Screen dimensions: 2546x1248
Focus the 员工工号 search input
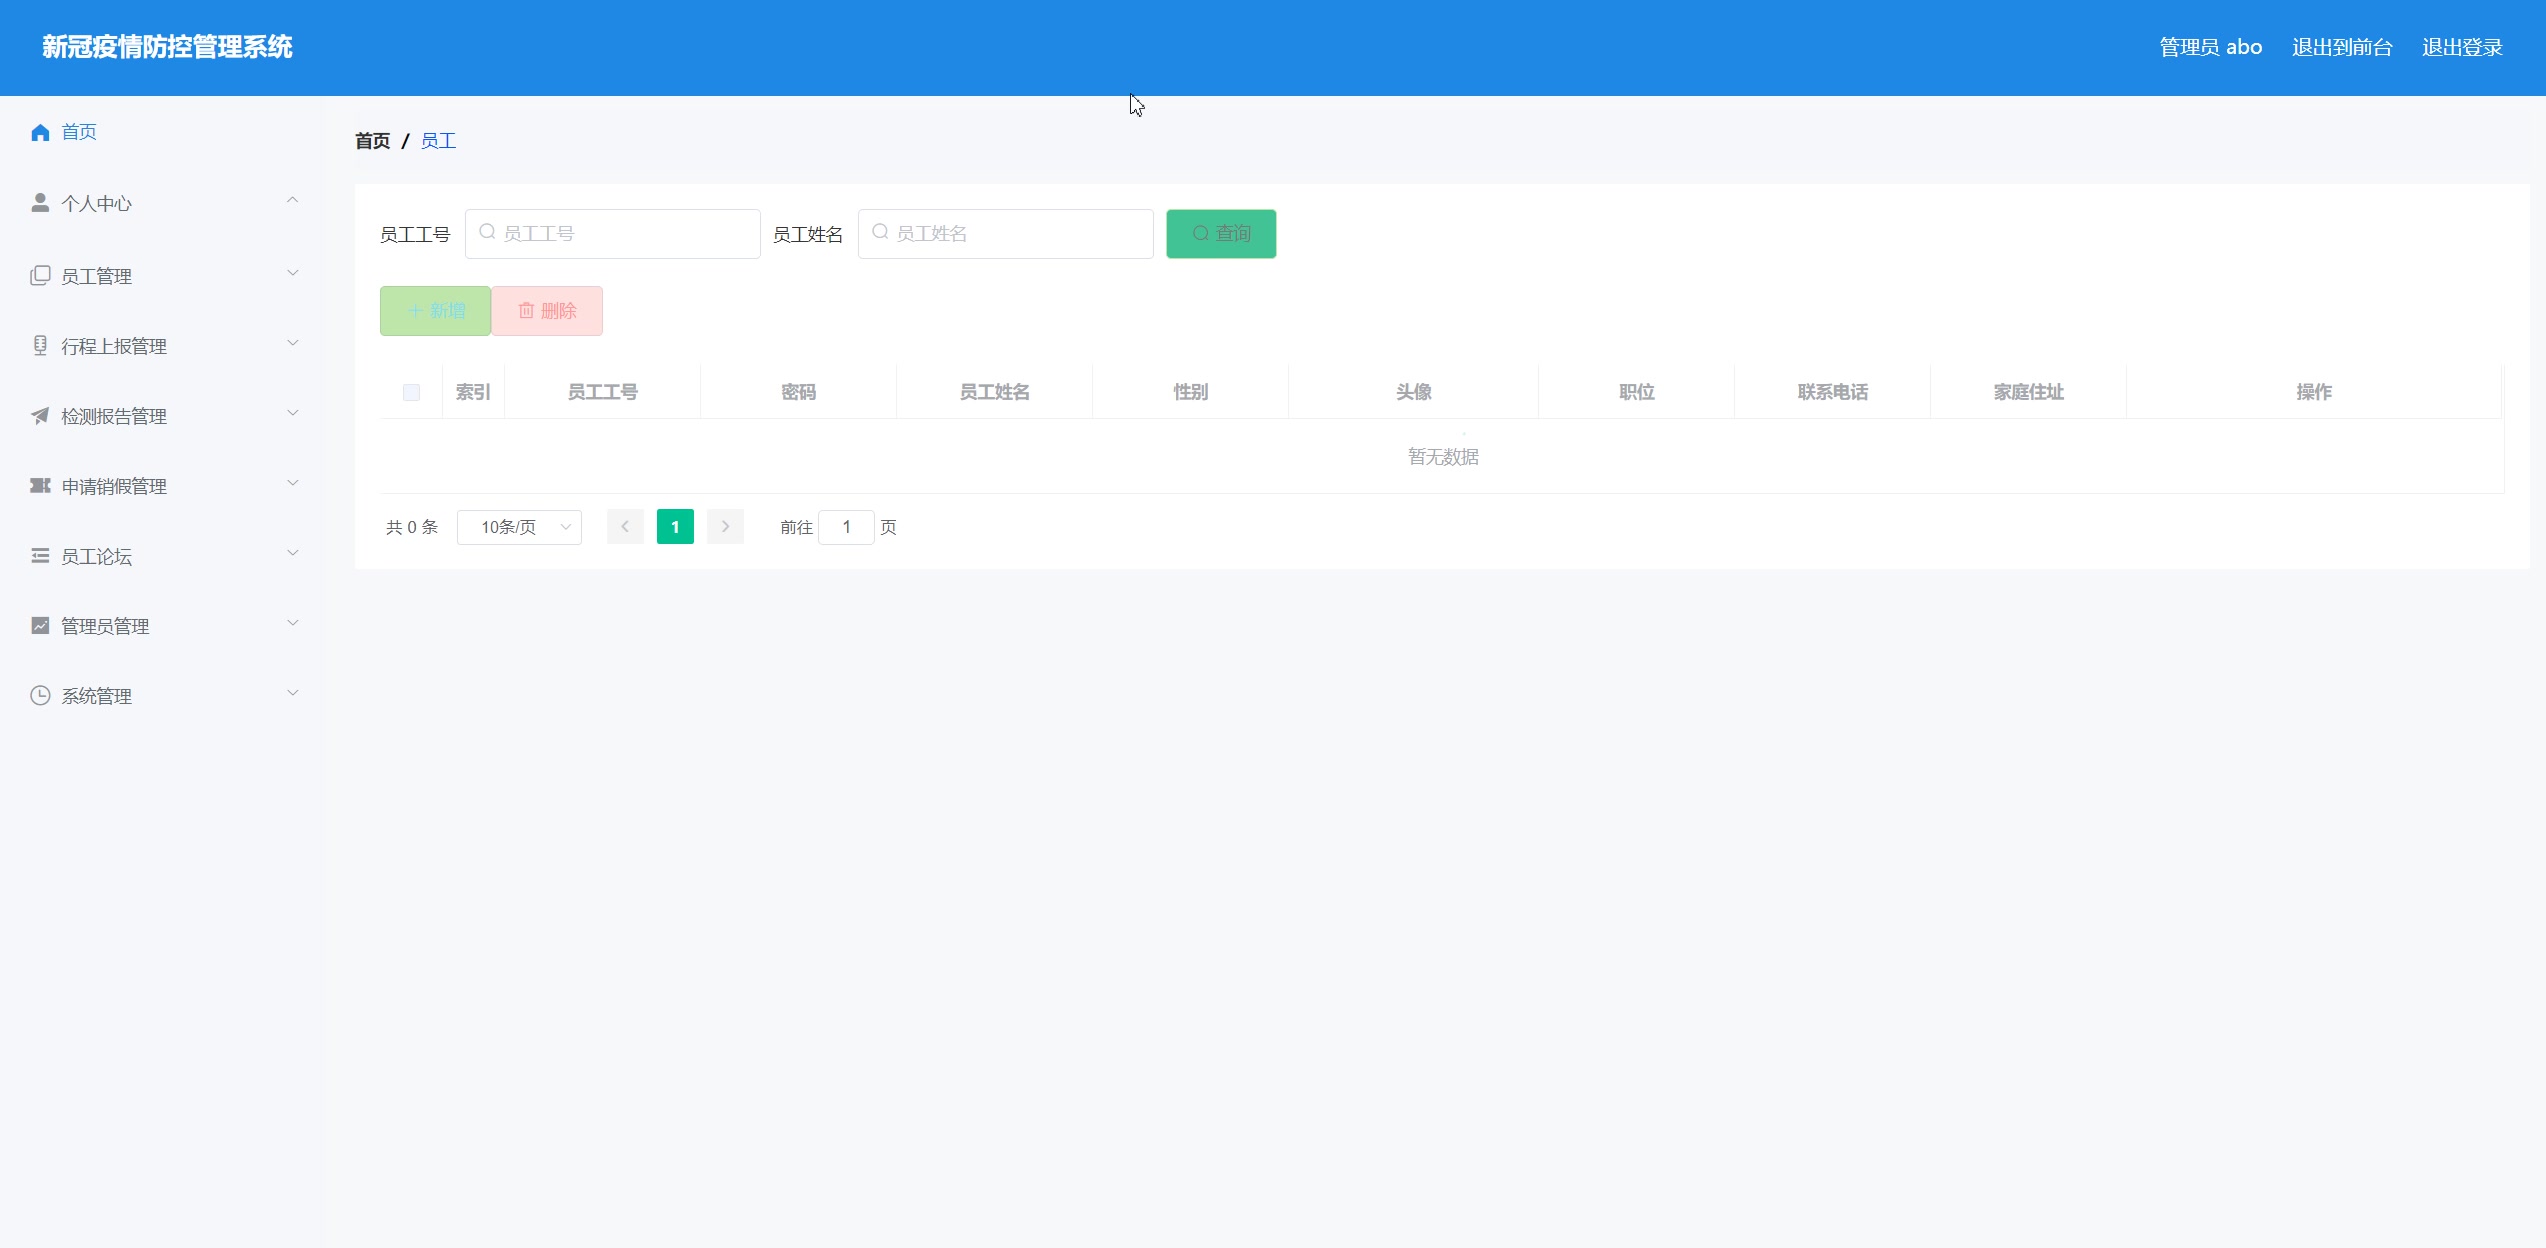click(613, 234)
